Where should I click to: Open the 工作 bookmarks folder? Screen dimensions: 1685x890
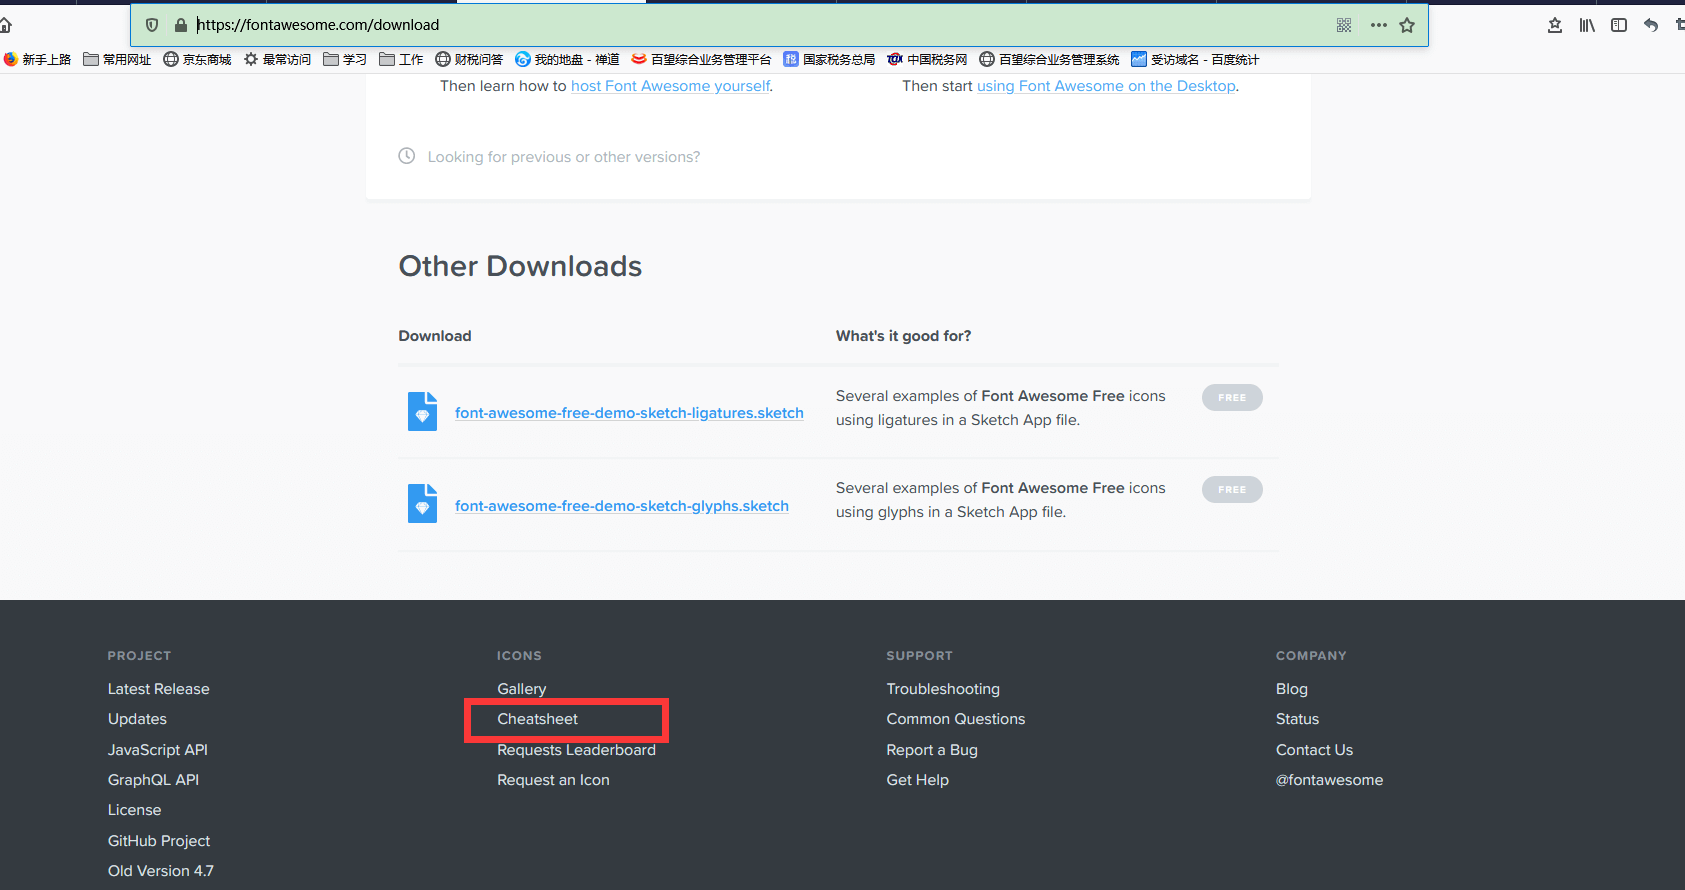[401, 59]
